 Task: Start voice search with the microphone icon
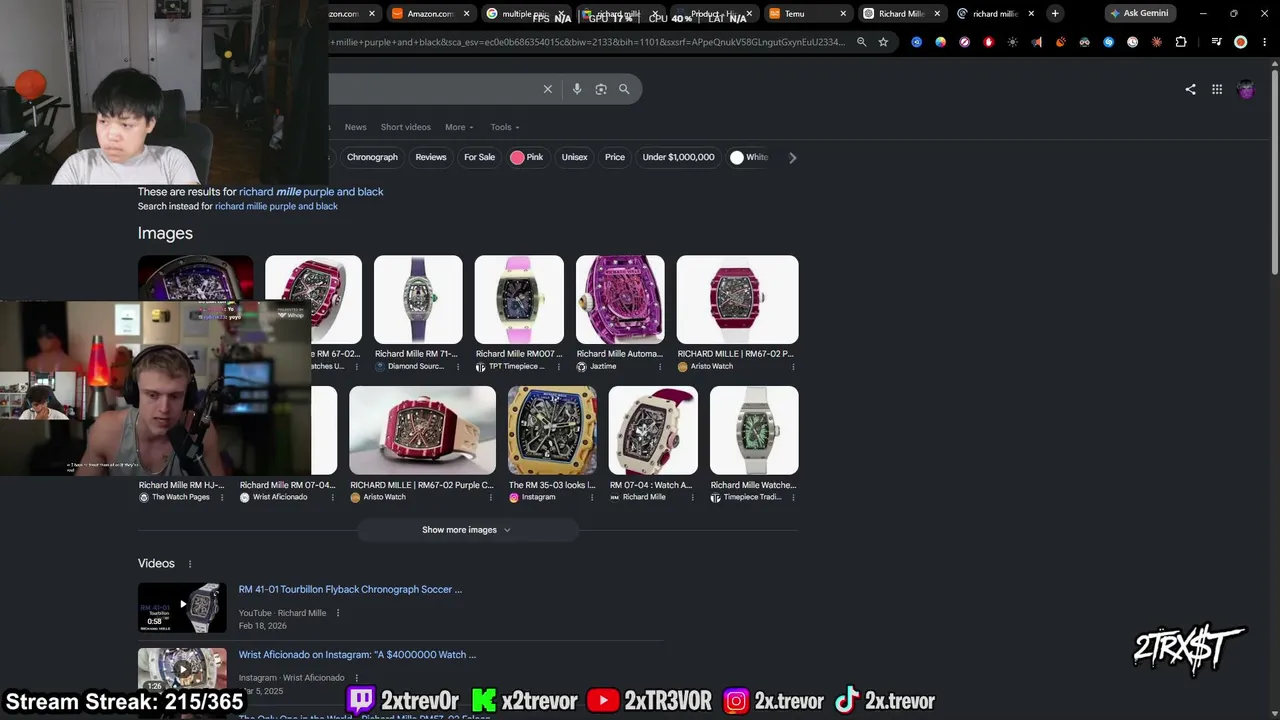[577, 89]
